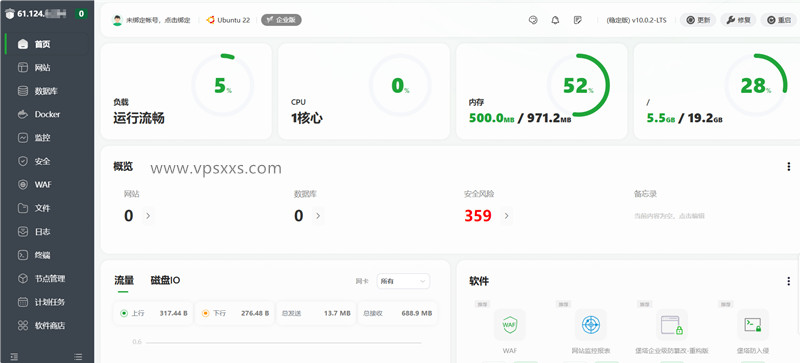Screen dimensions: 800x363
Task: Click the 总接收 688.9 MB stat
Action: pyautogui.click(x=397, y=313)
